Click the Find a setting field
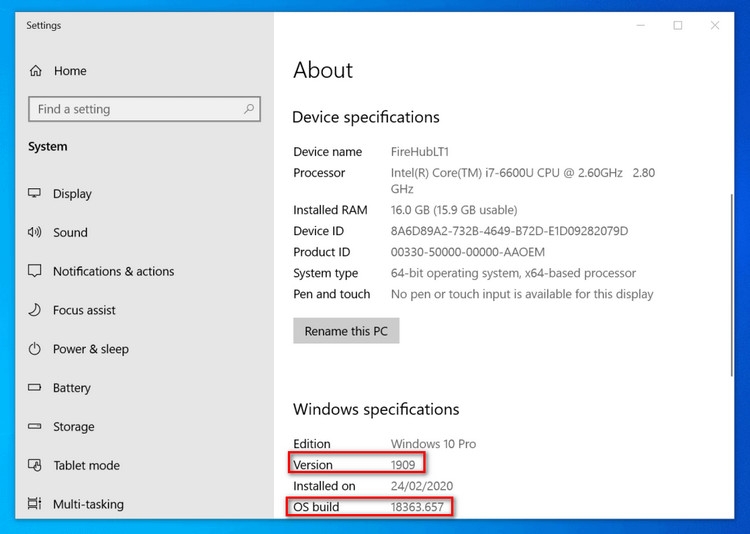 pos(144,109)
